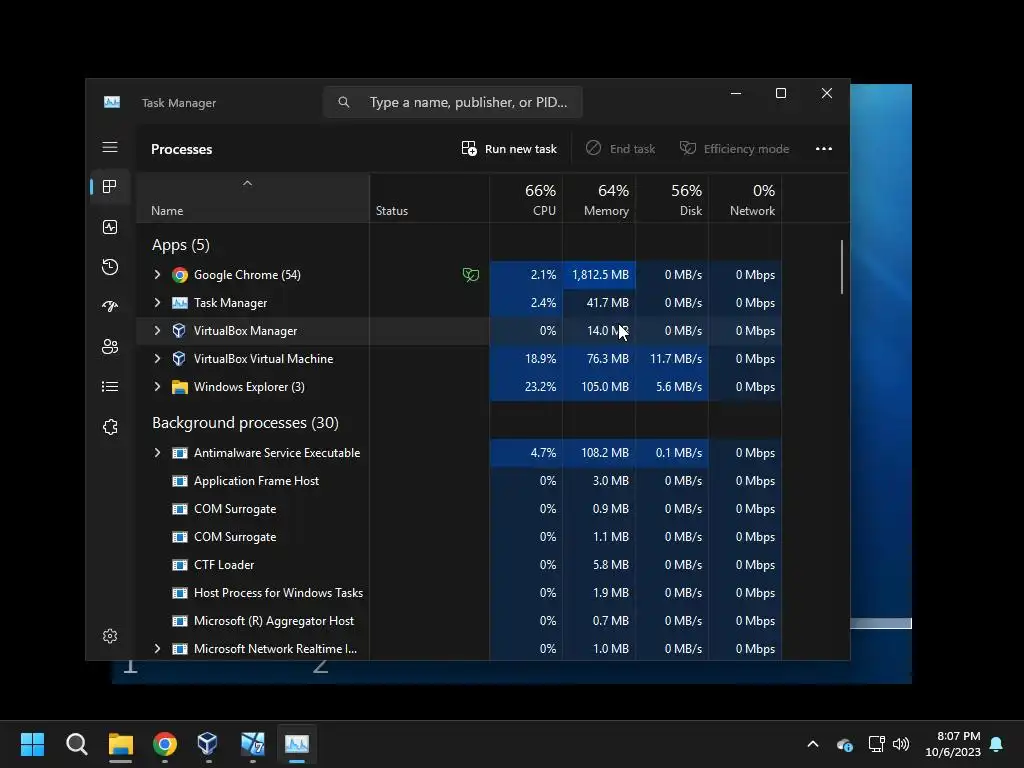
Task: Open Google Chrome from the taskbar
Action: pos(165,744)
